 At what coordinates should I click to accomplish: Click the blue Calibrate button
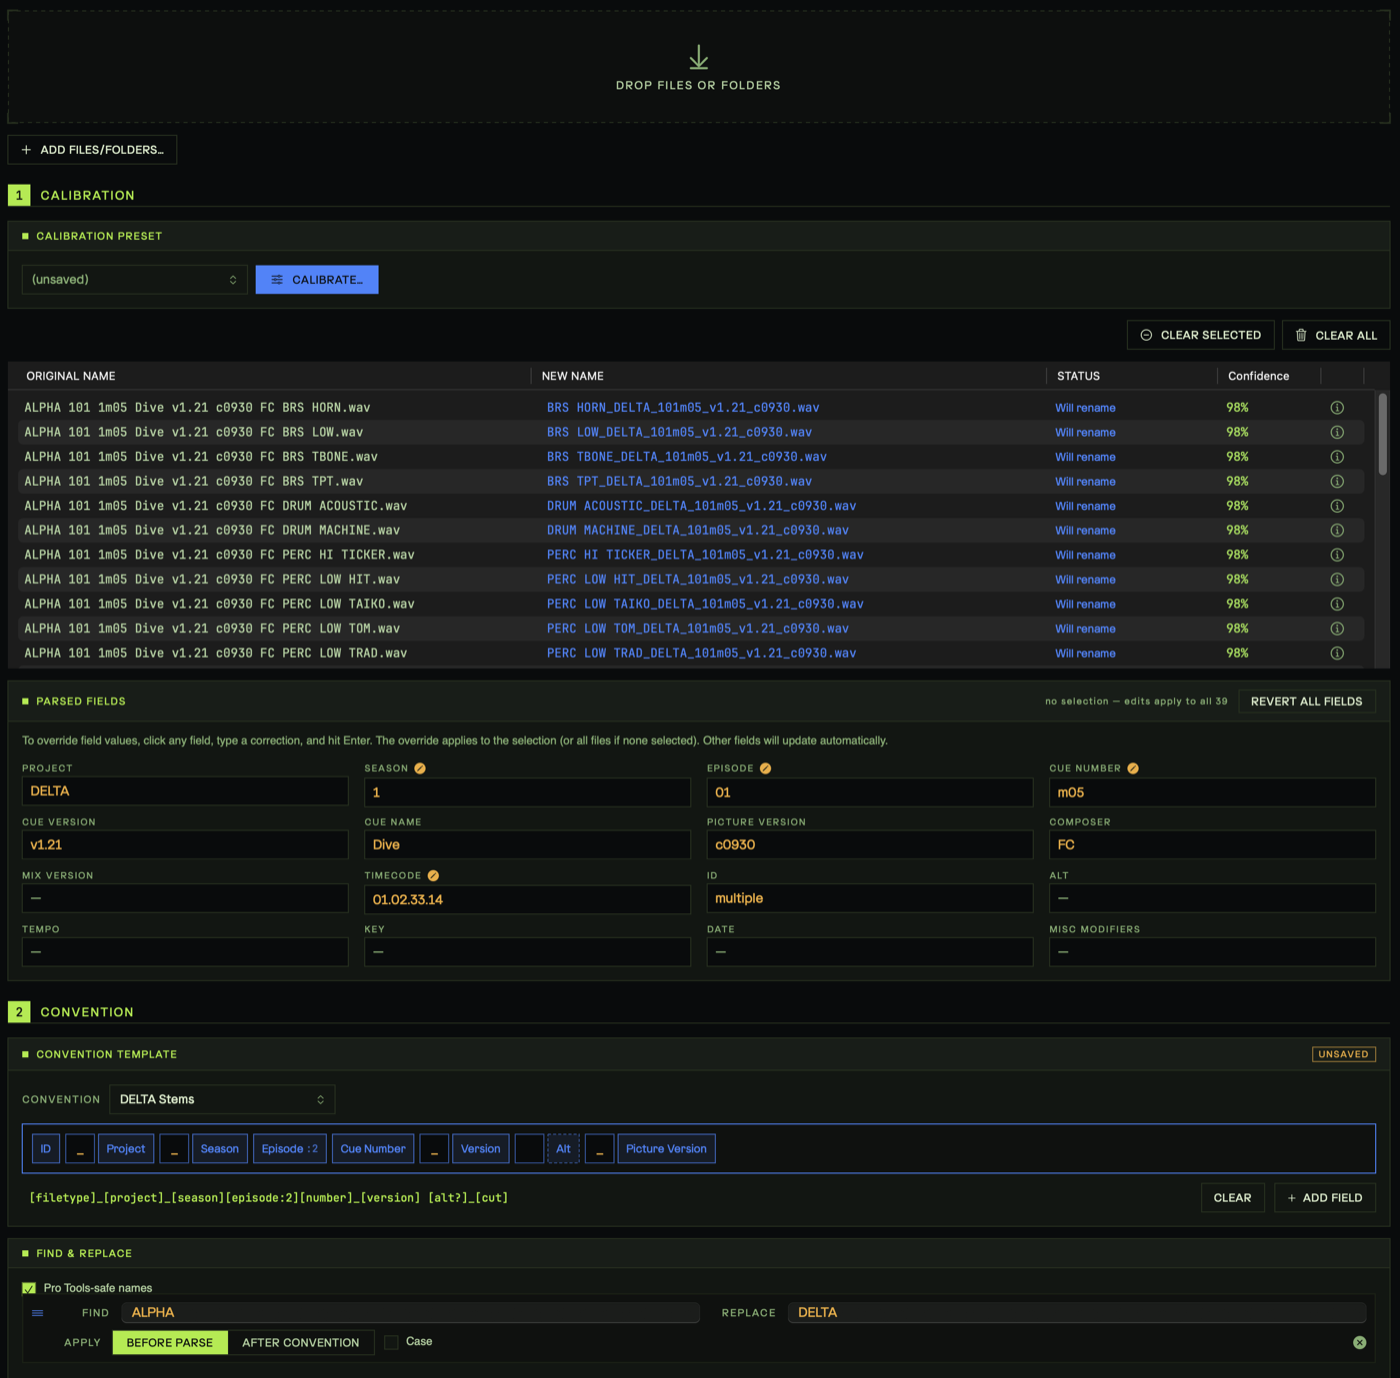click(x=317, y=280)
